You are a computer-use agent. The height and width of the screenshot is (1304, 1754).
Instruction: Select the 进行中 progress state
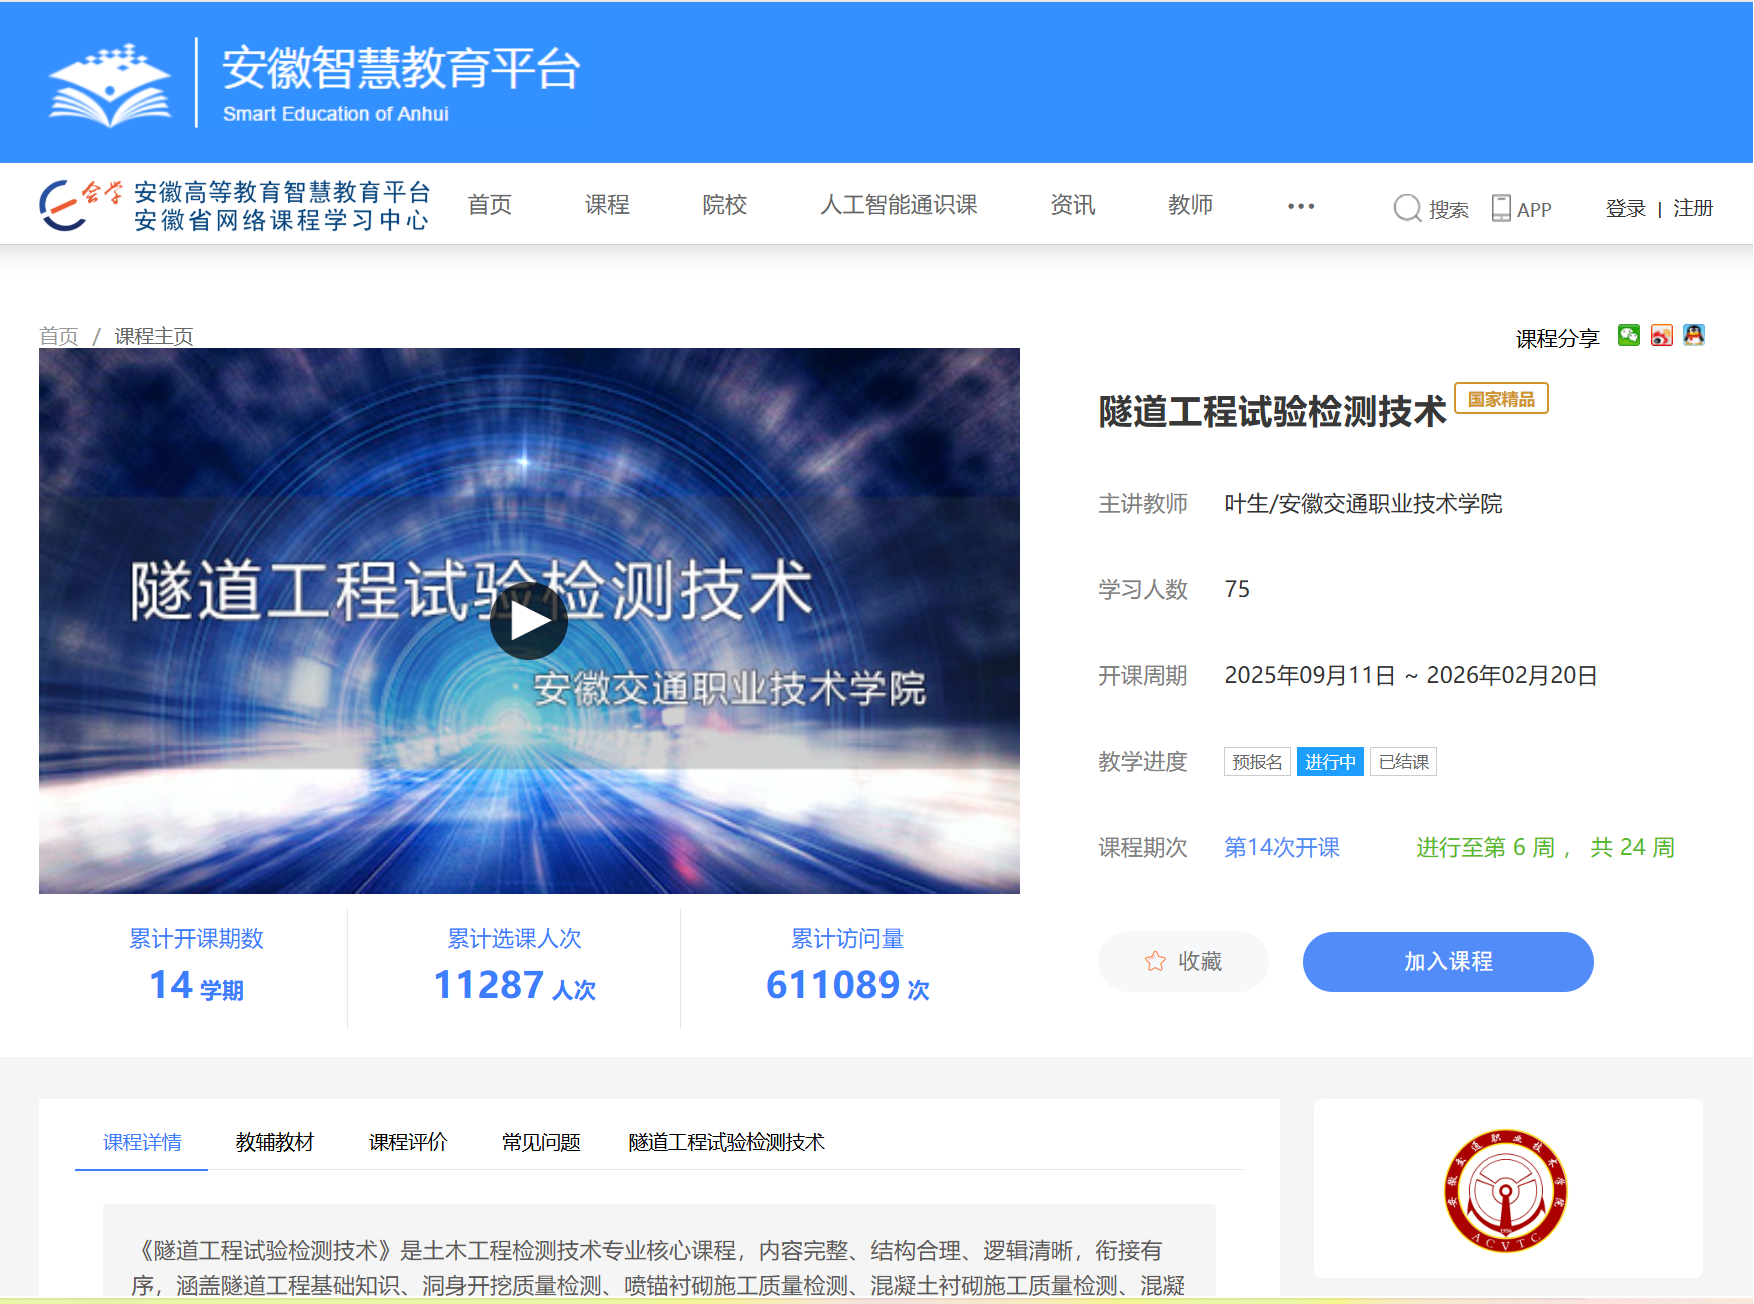(x=1330, y=761)
